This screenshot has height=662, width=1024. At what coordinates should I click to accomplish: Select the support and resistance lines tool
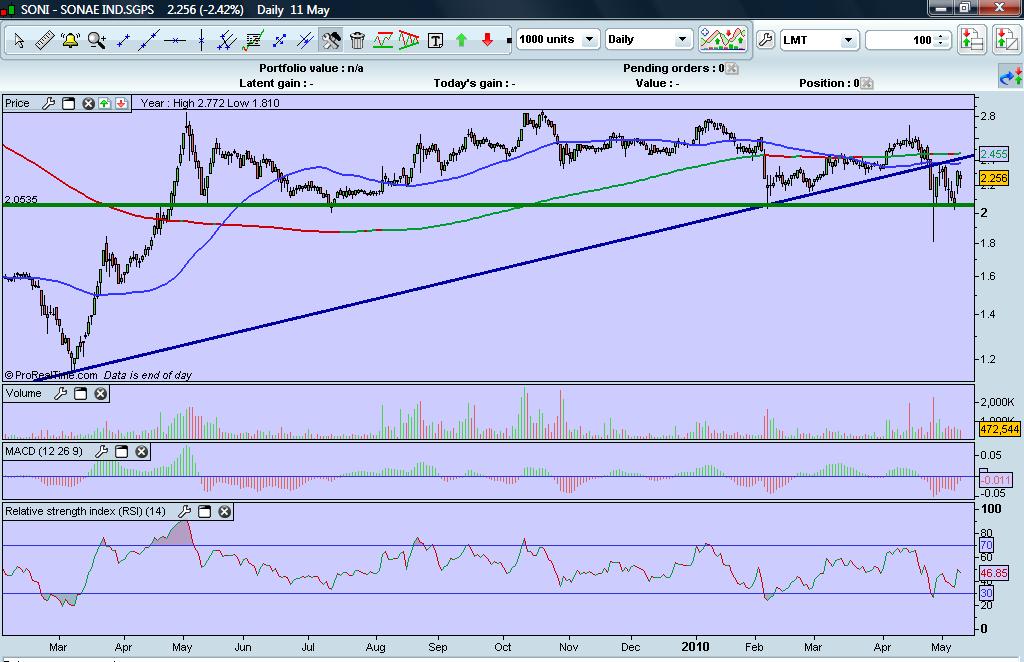pyautogui.click(x=383, y=40)
